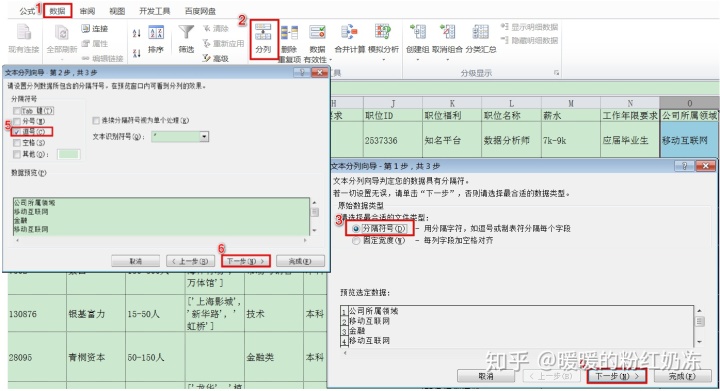Click 显示明细数据 show detail item

(529, 27)
